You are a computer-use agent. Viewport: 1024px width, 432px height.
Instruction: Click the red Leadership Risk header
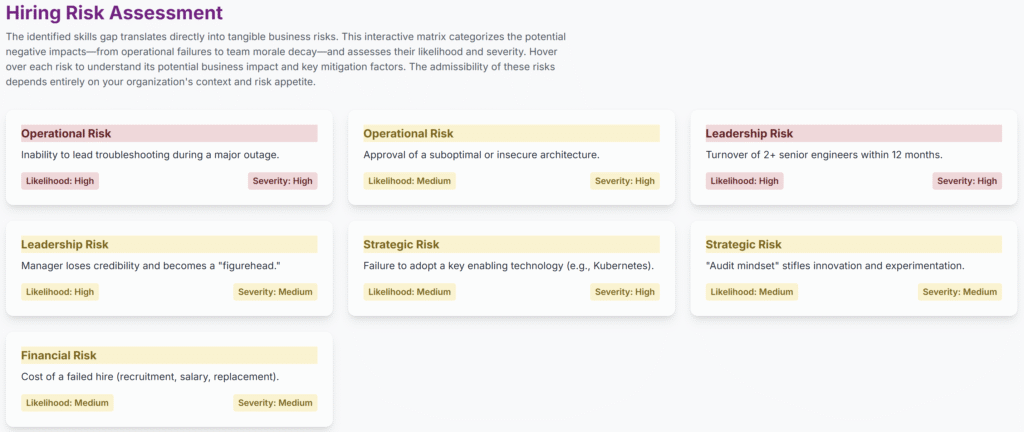point(854,134)
